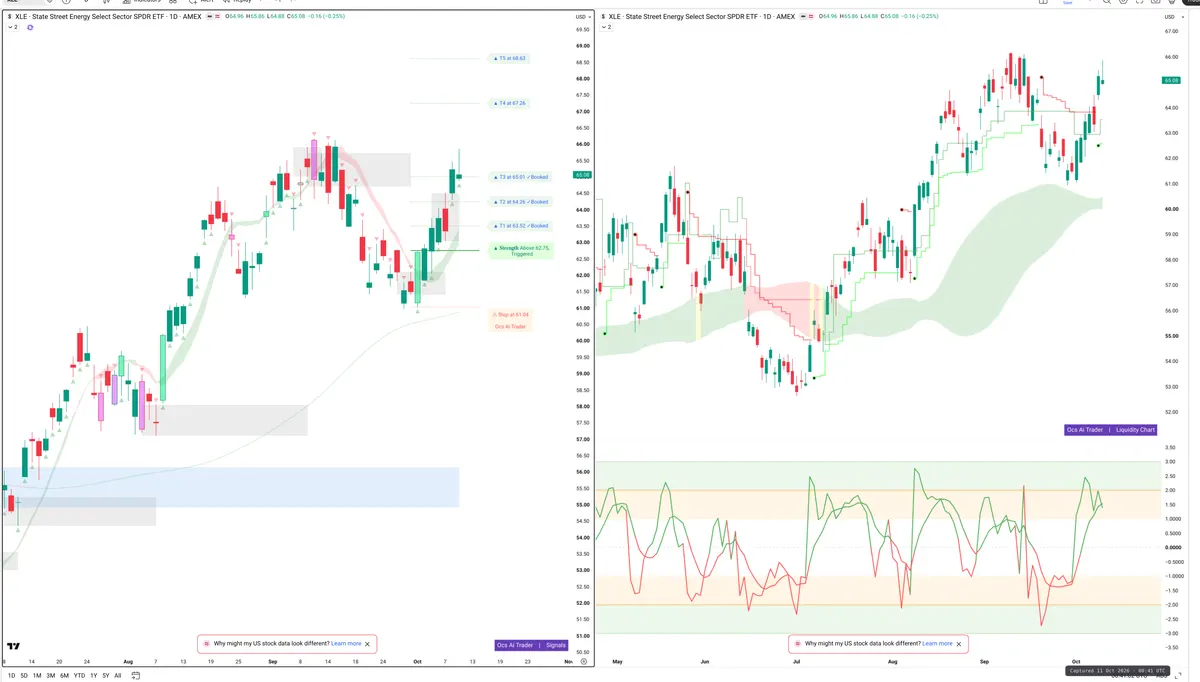Set time range to 3M
The height and width of the screenshot is (682, 1200).
[x=51, y=676]
